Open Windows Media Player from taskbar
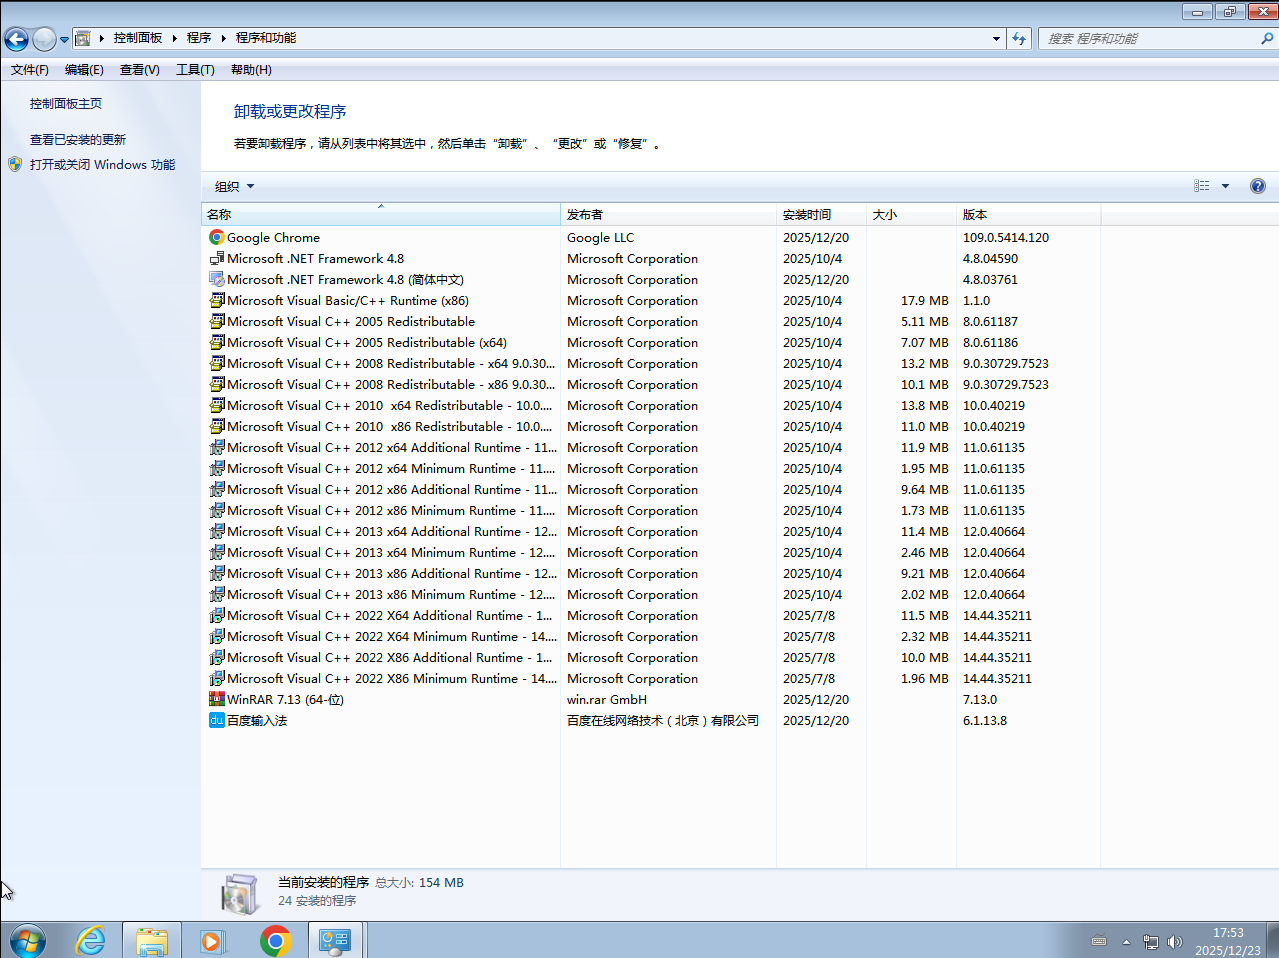The height and width of the screenshot is (958, 1279). click(212, 940)
